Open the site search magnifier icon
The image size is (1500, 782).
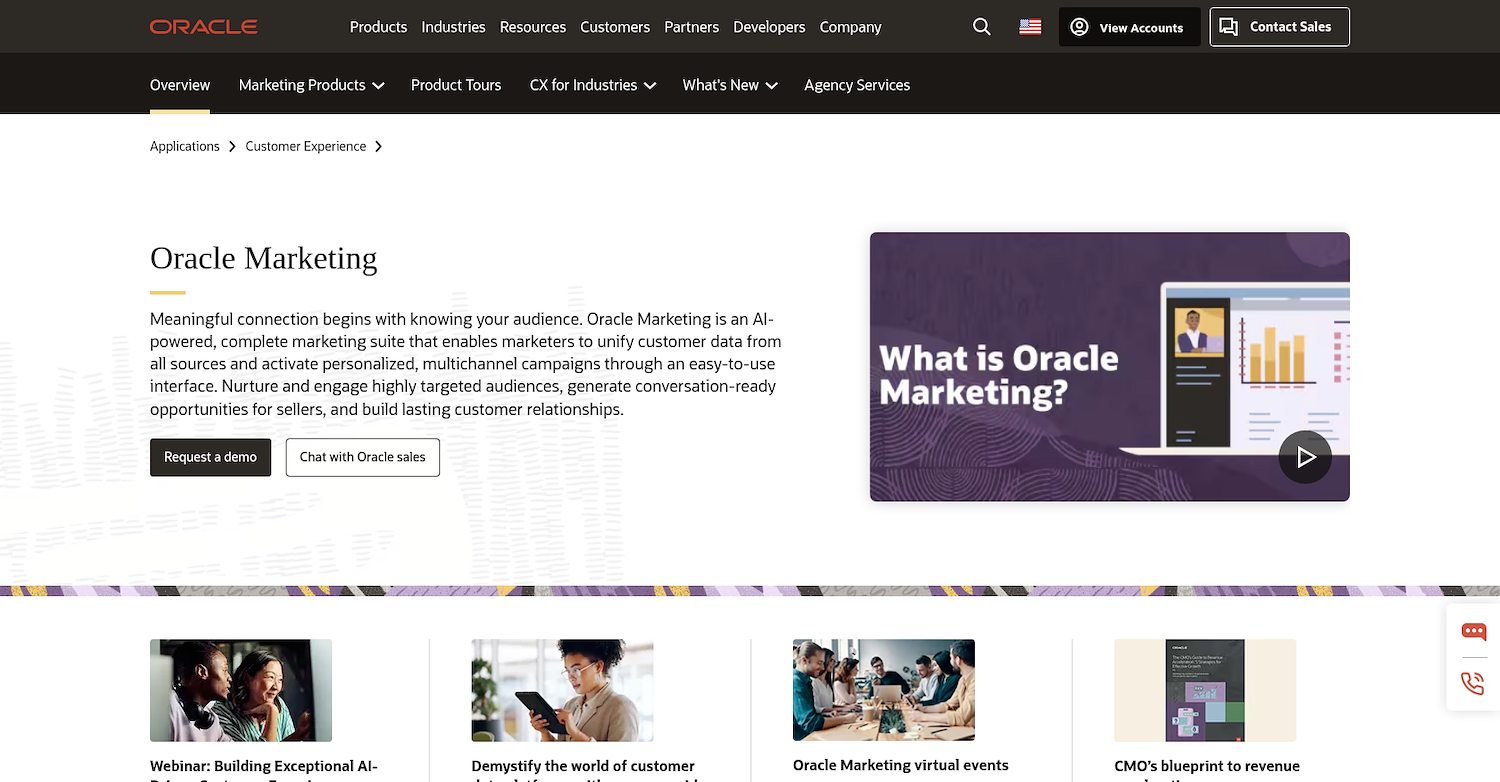982,27
